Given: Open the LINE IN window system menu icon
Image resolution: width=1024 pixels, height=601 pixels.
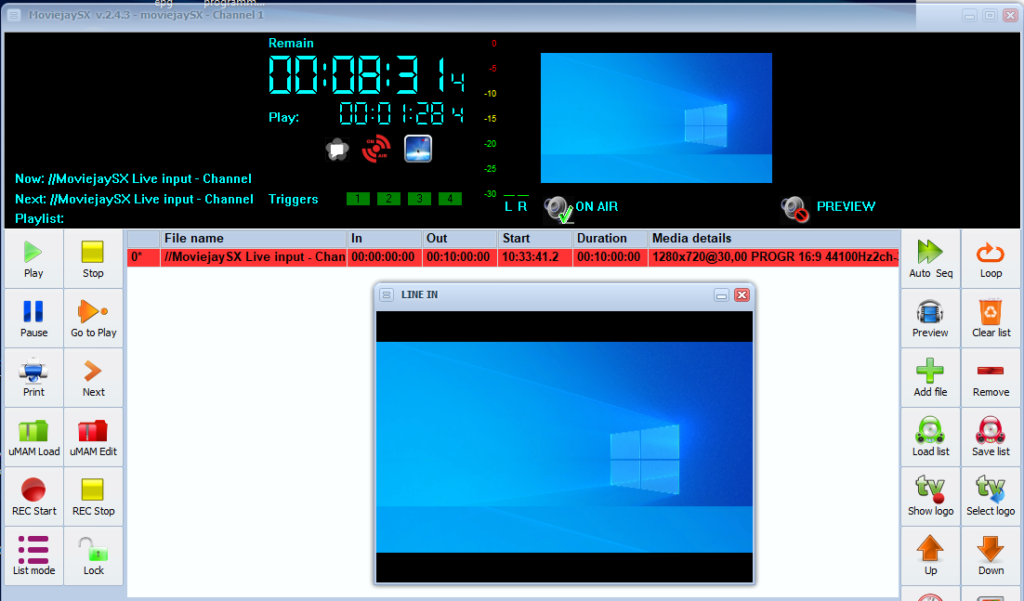Looking at the screenshot, I should 387,295.
